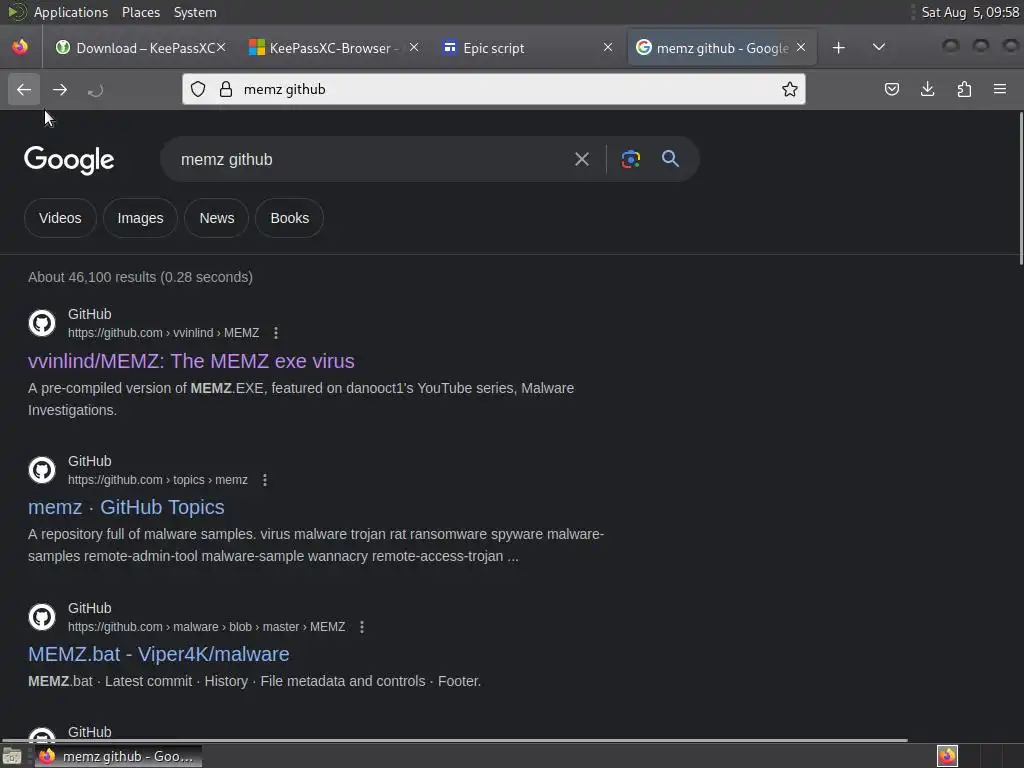Click the About 46,100 results text
This screenshot has width=1024, height=768.
pos(140,277)
